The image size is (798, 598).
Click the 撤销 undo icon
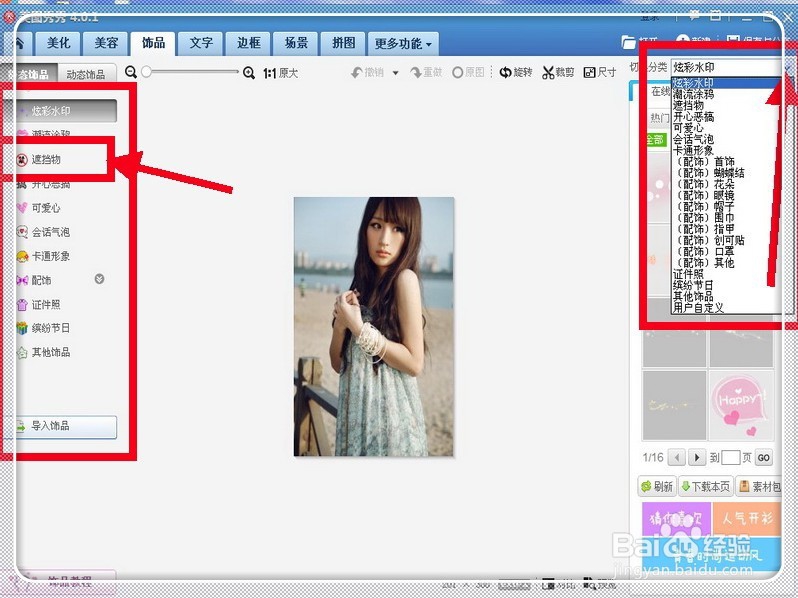tap(357, 73)
